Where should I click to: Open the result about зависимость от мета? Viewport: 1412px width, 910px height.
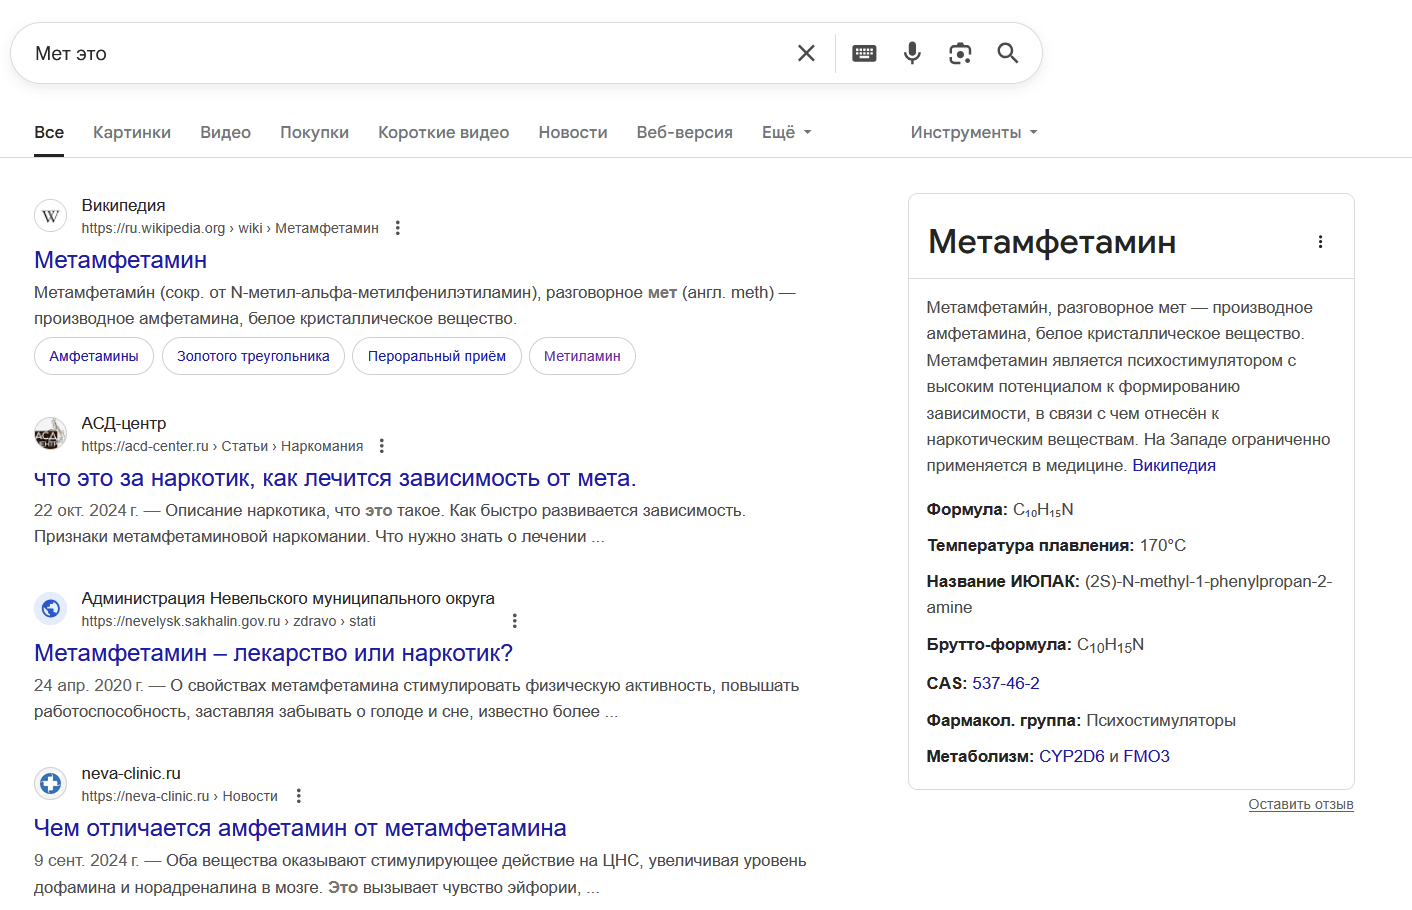click(335, 478)
